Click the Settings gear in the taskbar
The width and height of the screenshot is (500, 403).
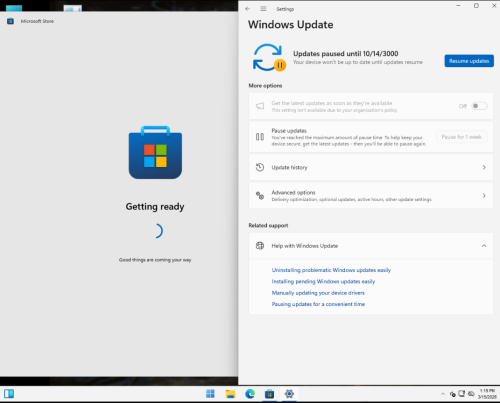289,394
